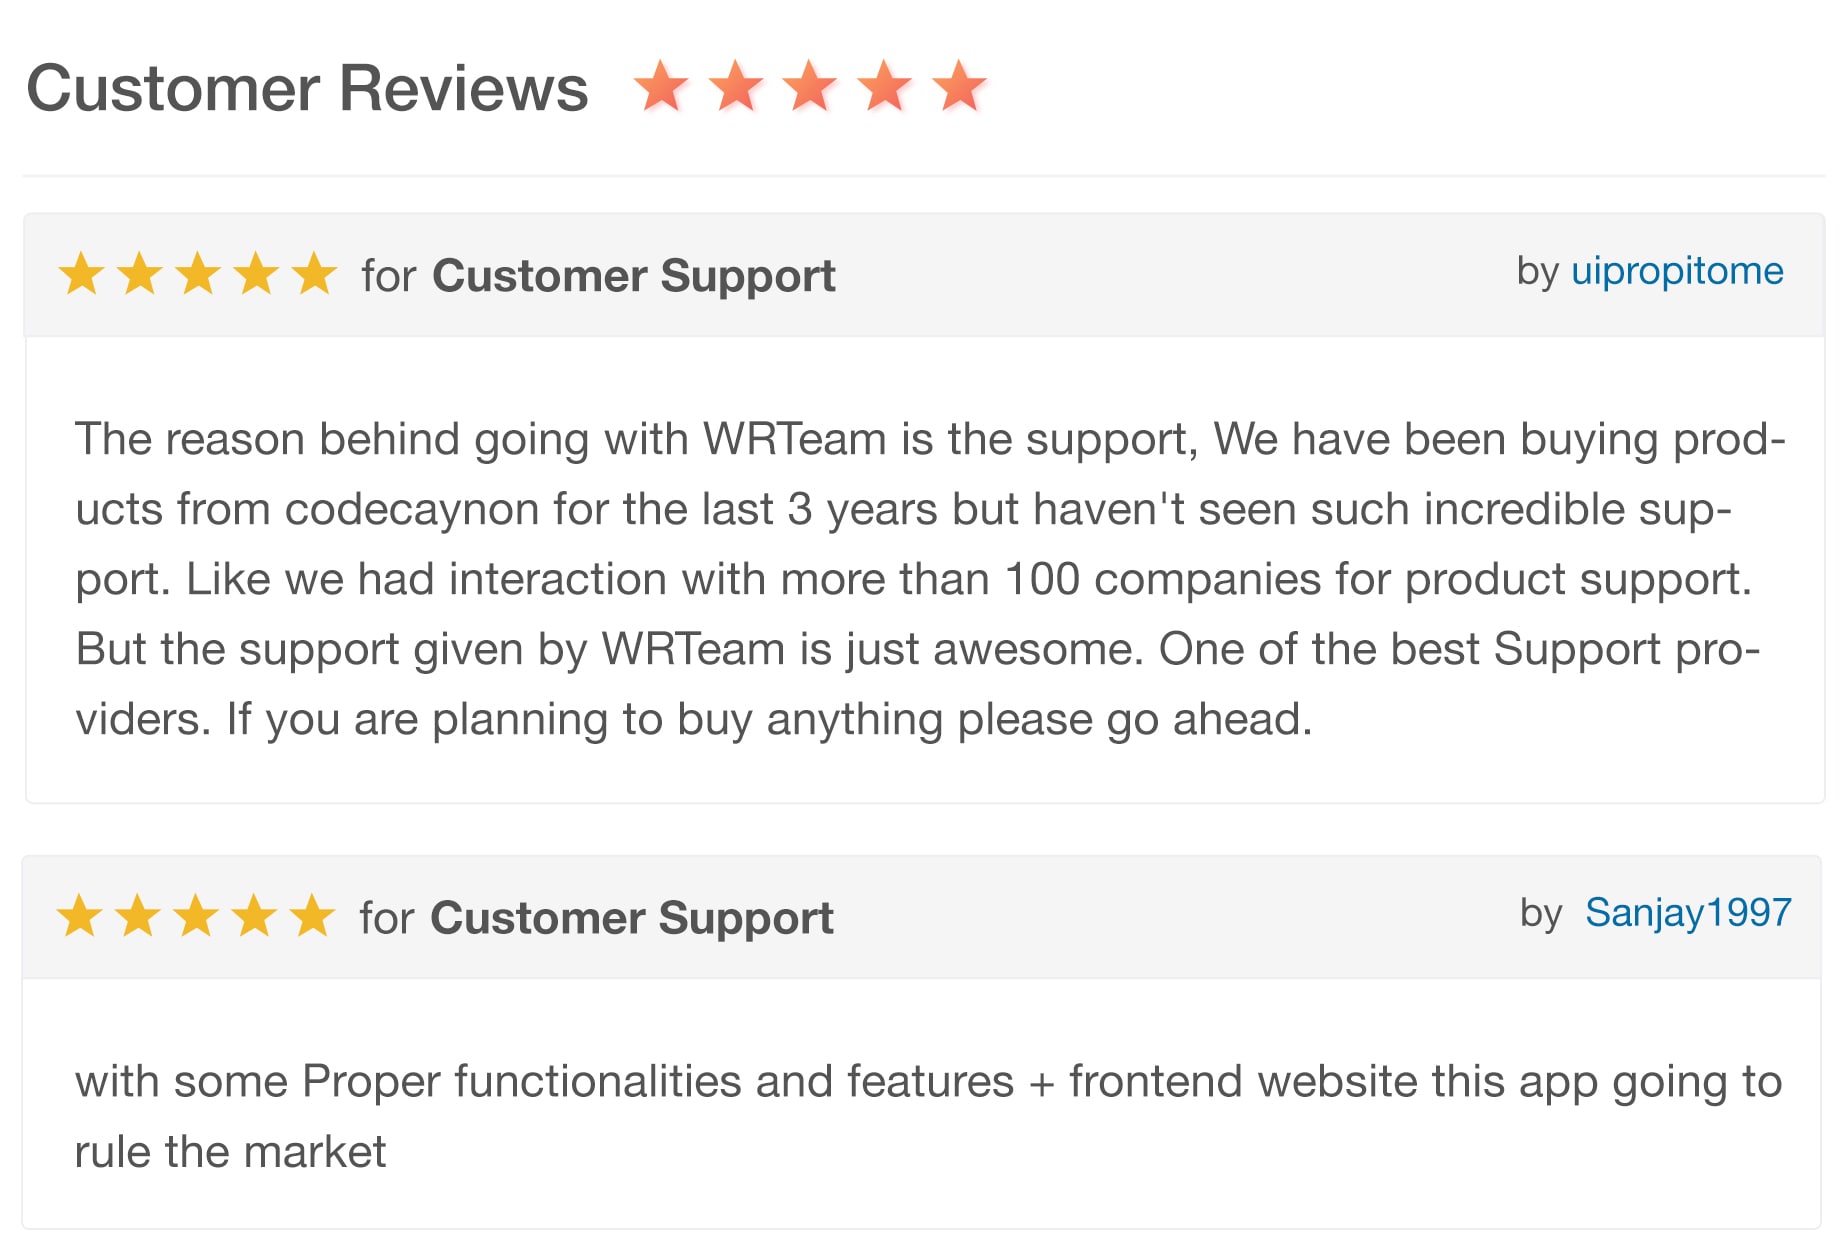Click the review text about ruling the market
The height and width of the screenshot is (1255, 1848).
point(928,1116)
